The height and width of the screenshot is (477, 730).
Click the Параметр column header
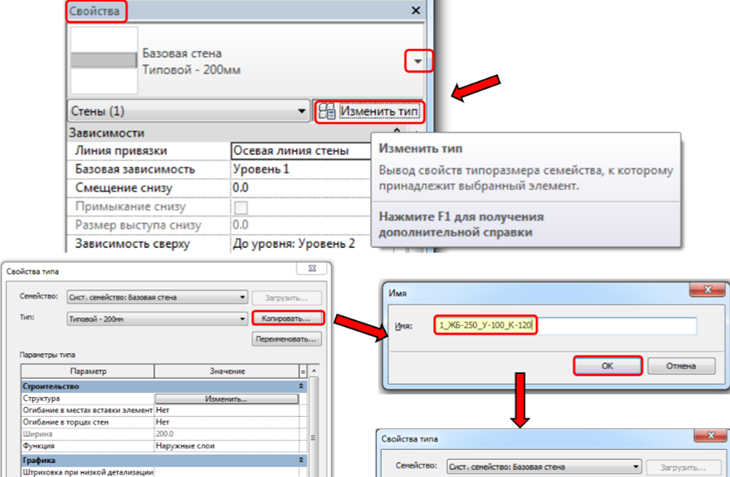click(x=88, y=371)
